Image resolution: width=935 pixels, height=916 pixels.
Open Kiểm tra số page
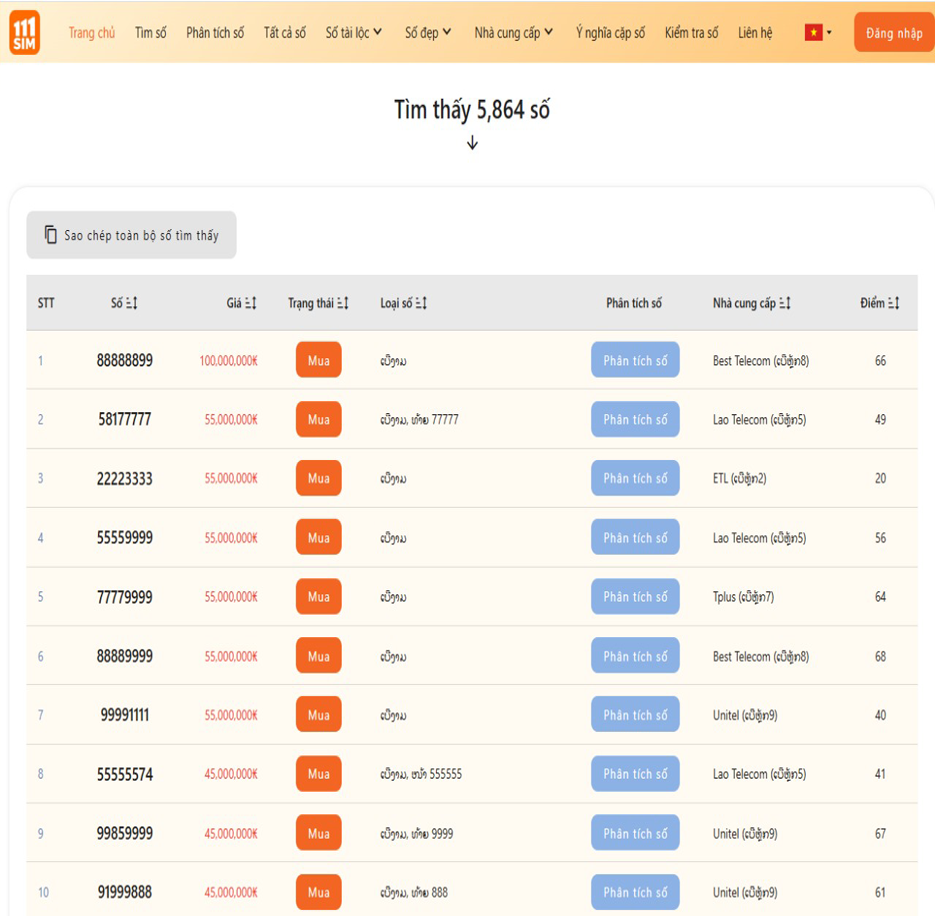691,33
